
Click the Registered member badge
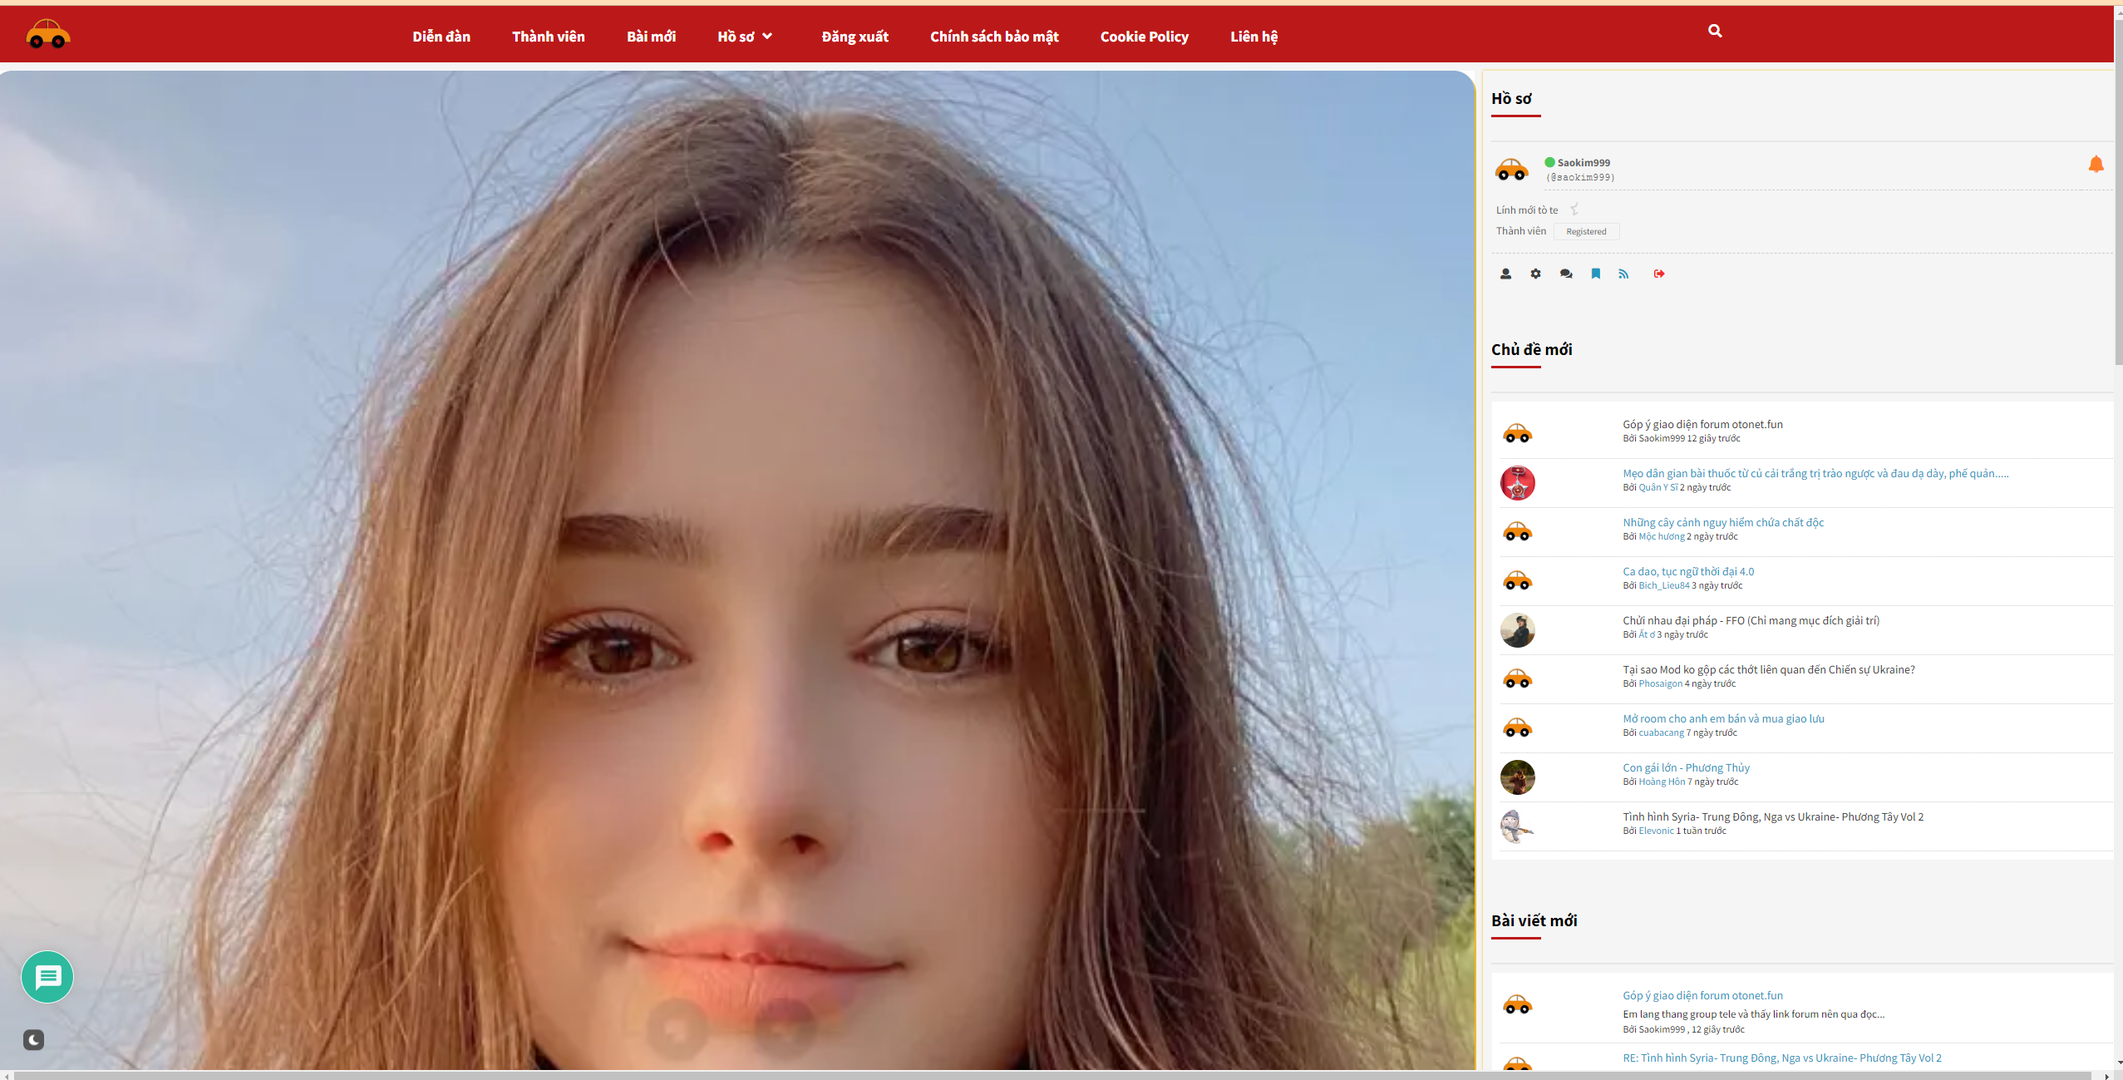click(x=1586, y=232)
